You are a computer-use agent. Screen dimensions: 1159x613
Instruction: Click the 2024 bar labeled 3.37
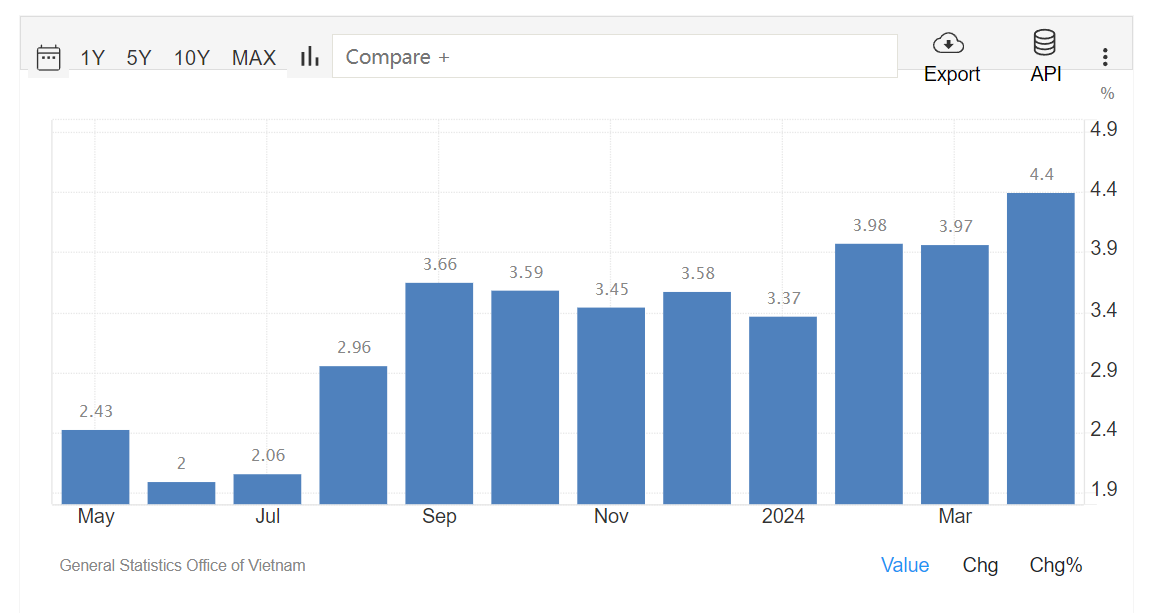coord(783,410)
